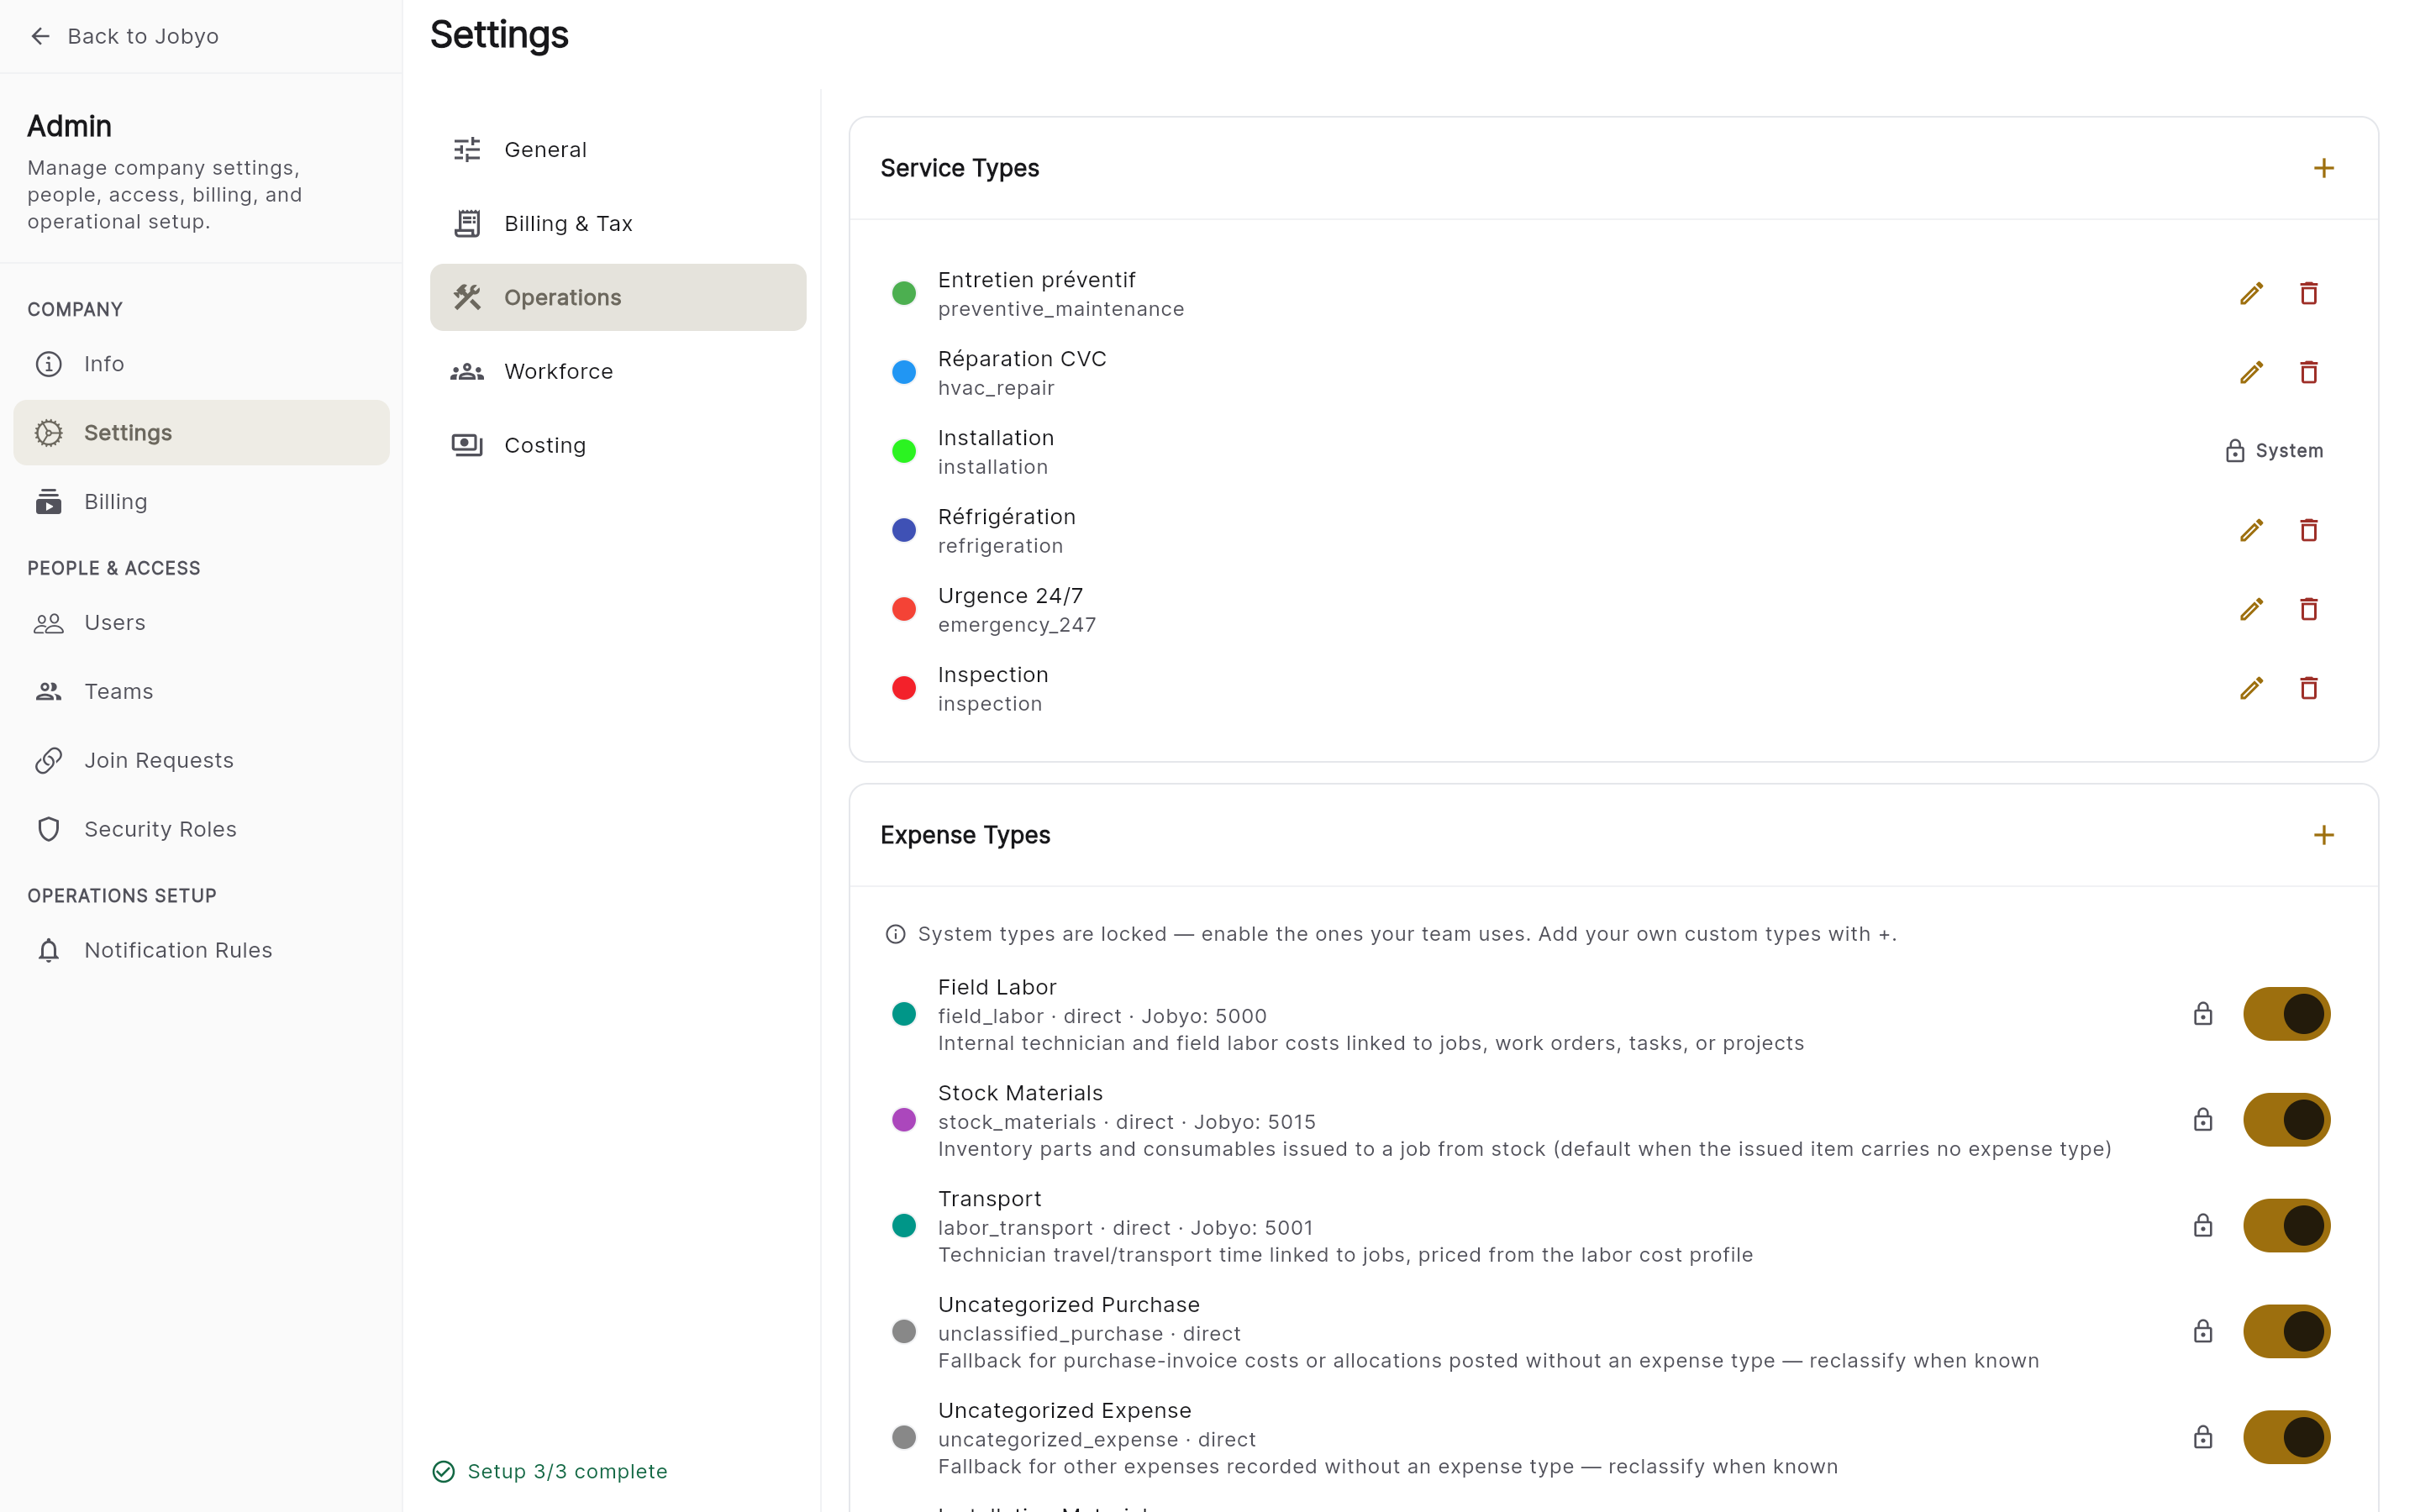The image size is (2420, 1512).
Task: Go to Join Requests
Action: click(x=201, y=760)
